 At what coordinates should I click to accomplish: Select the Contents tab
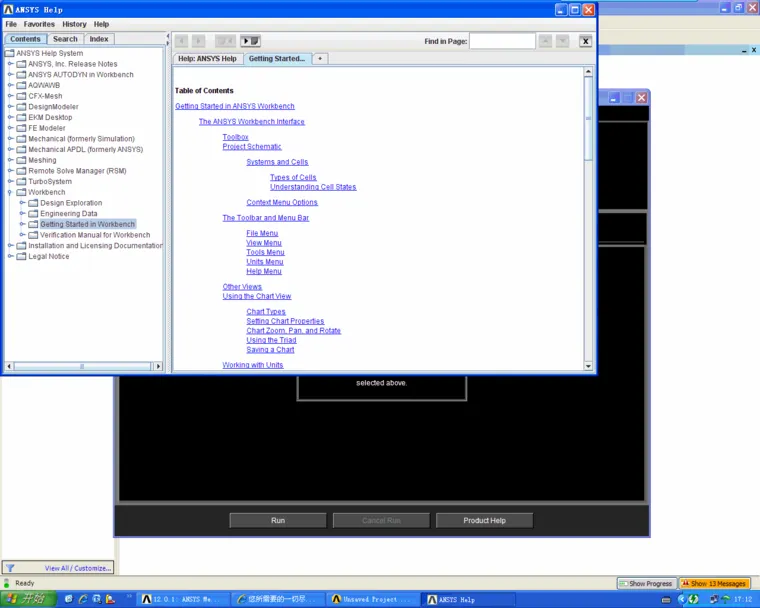point(25,39)
